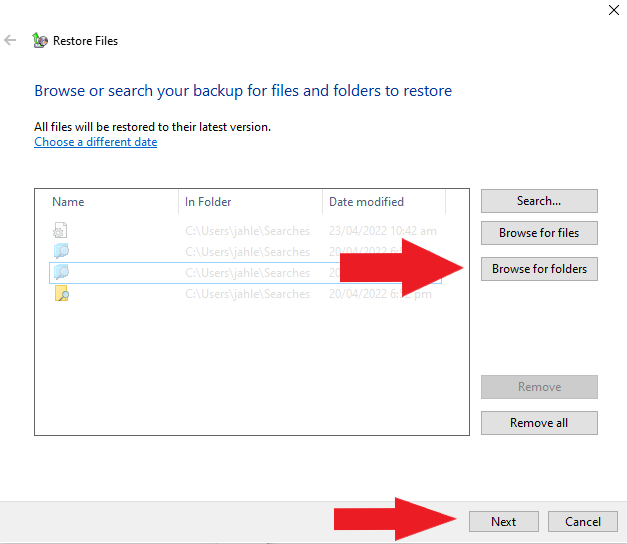Screen dimensions: 627x544
Task: Click the Restore Files wizard icon
Action: click(x=40, y=41)
